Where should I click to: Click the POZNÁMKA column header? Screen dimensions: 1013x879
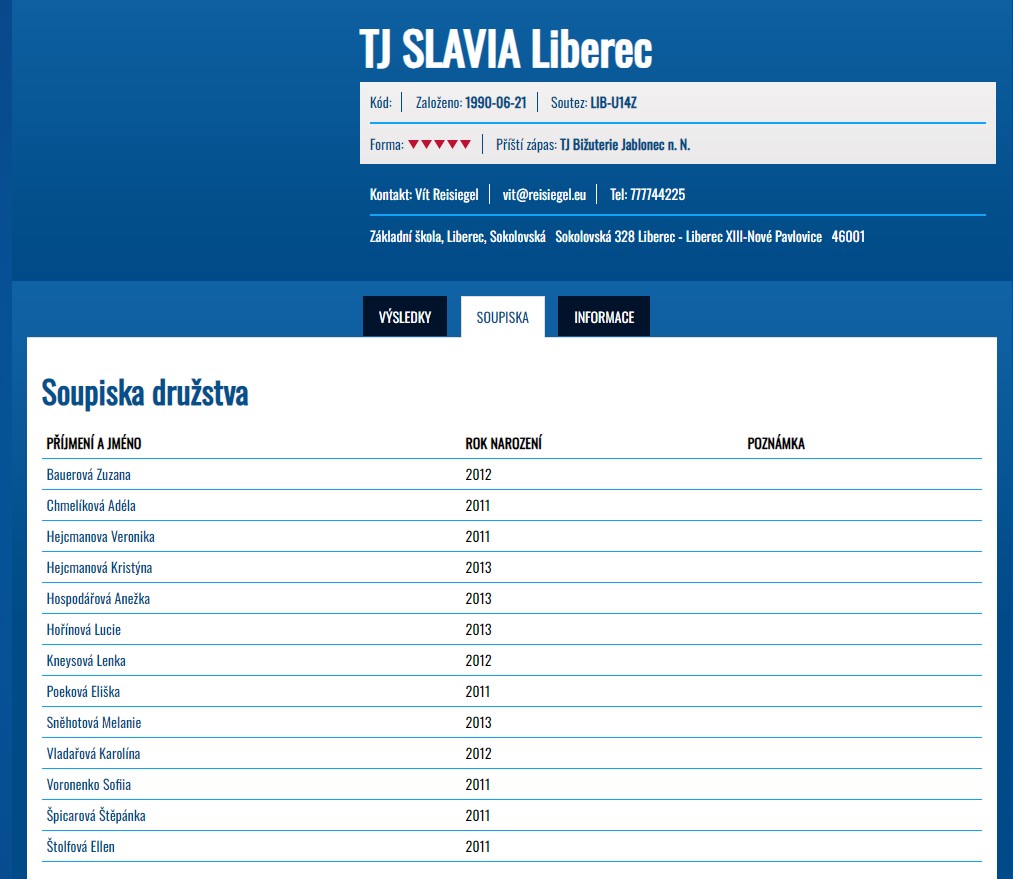(776, 444)
